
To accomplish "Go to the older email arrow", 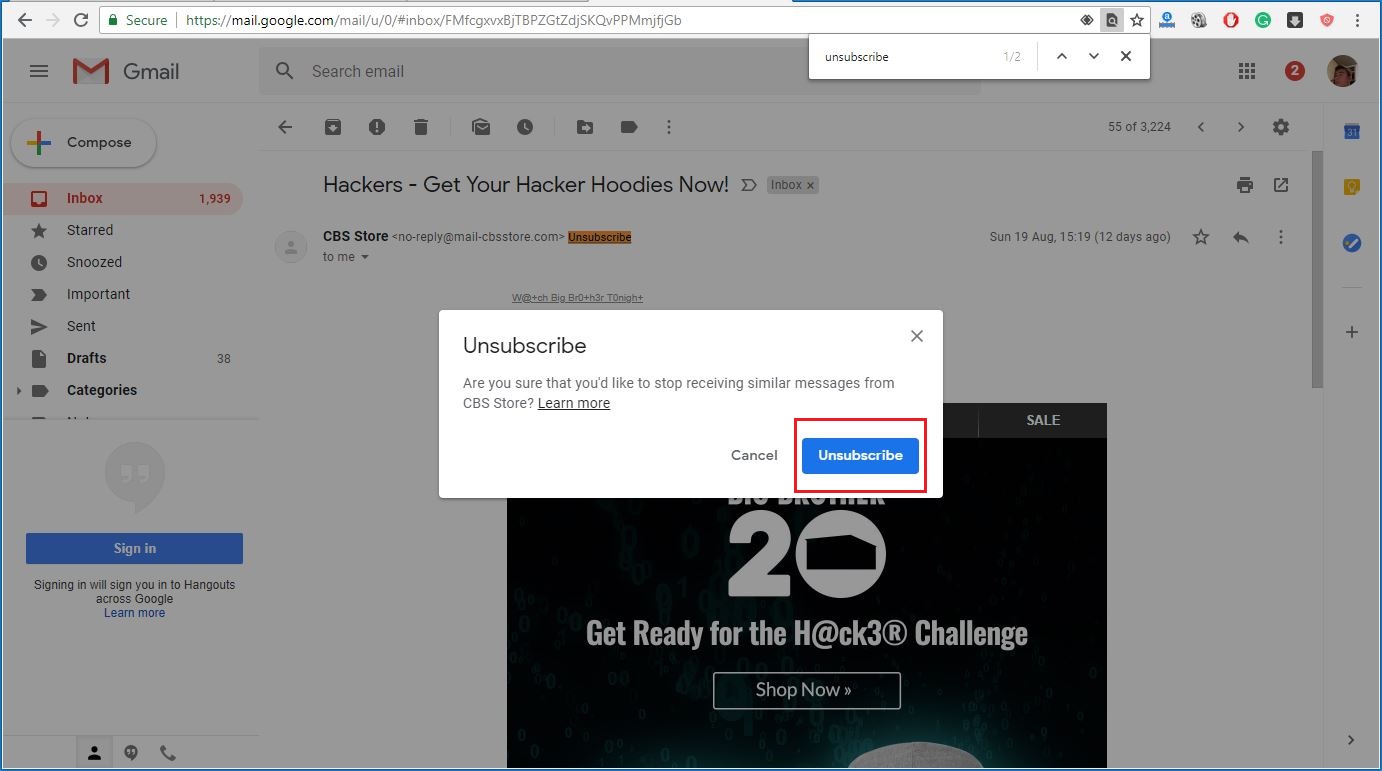I will [x=1241, y=127].
